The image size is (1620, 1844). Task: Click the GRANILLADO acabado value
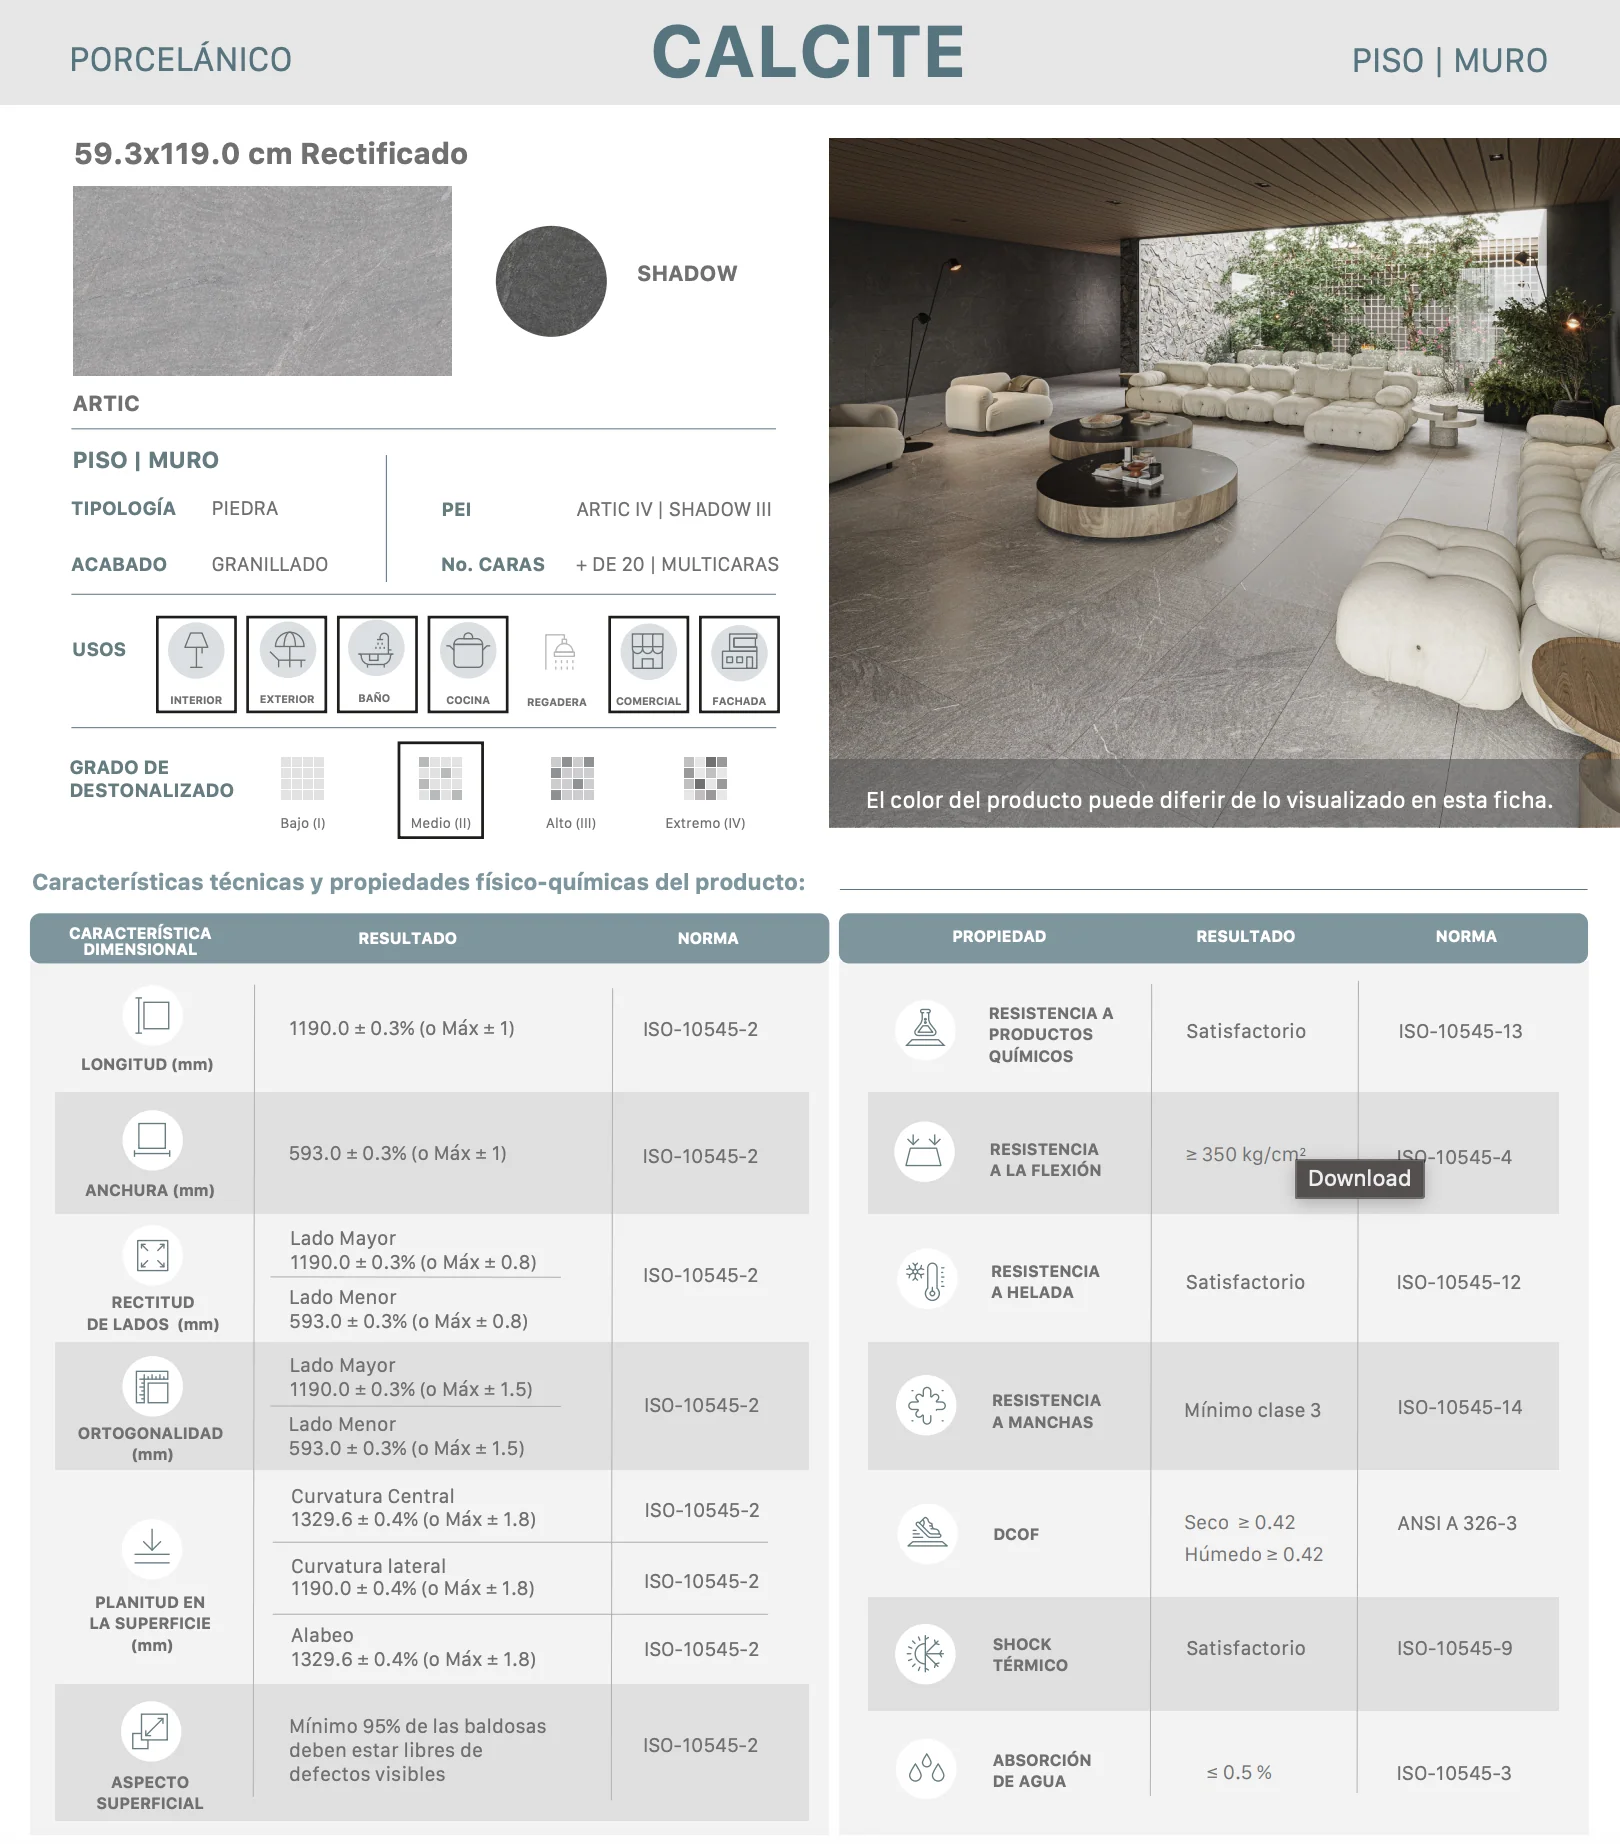[270, 564]
